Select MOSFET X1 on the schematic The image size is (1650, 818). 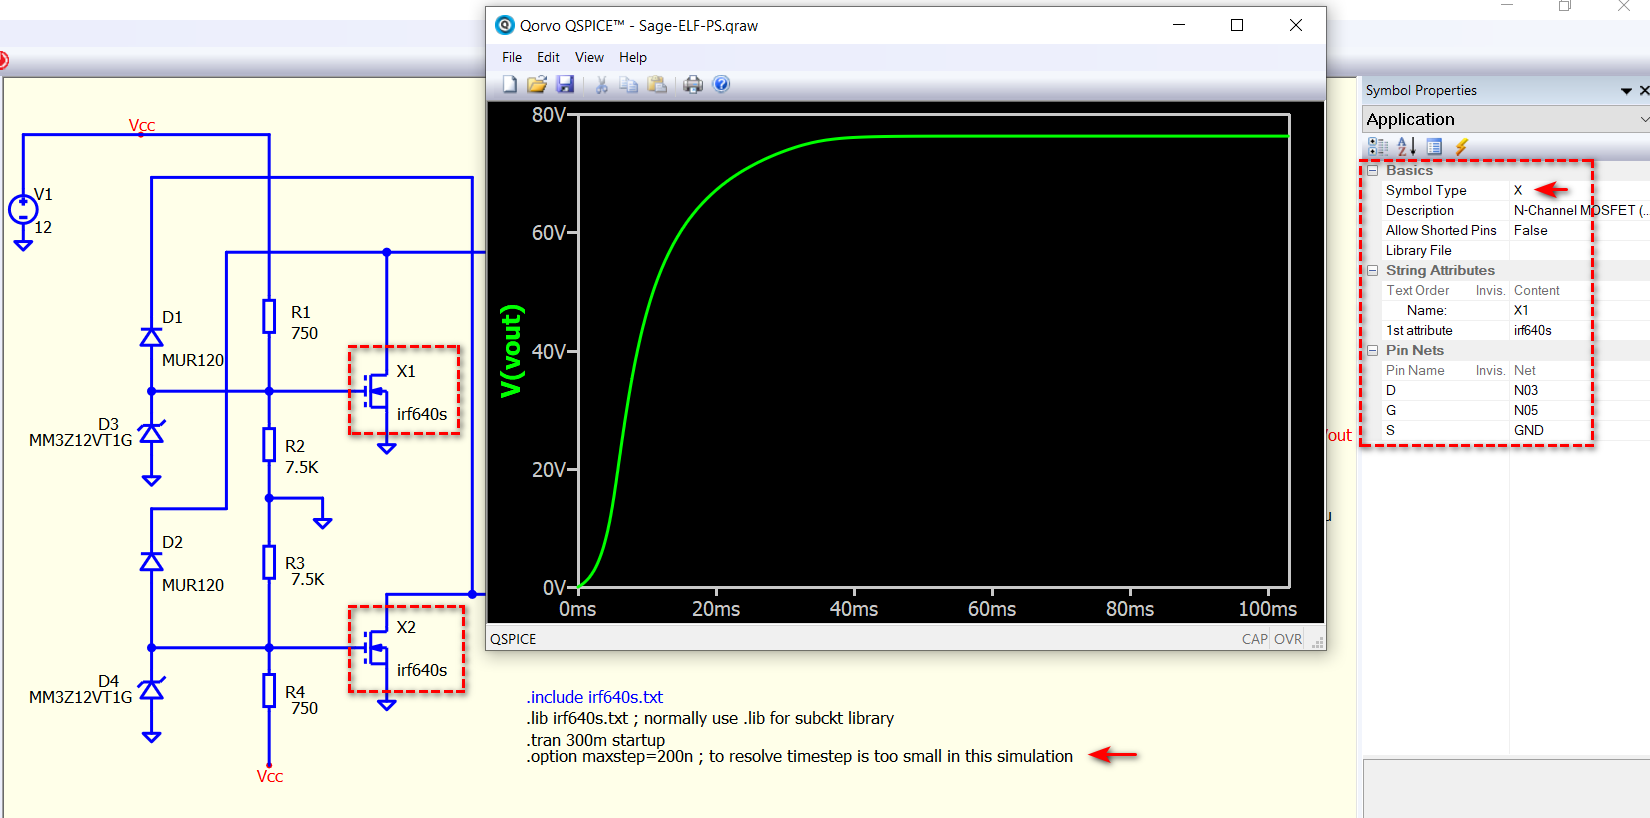click(377, 391)
